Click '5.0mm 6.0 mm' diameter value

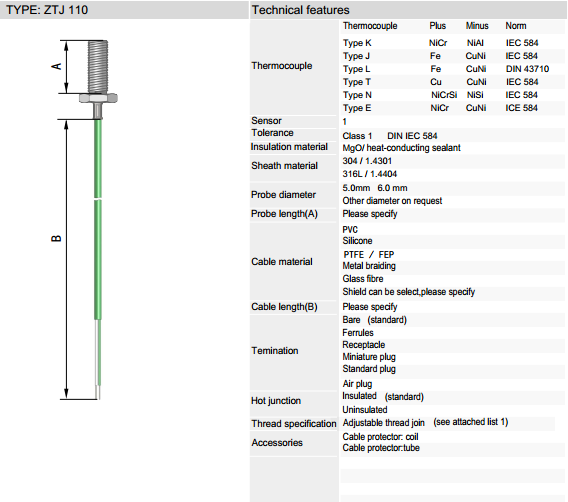(x=375, y=188)
